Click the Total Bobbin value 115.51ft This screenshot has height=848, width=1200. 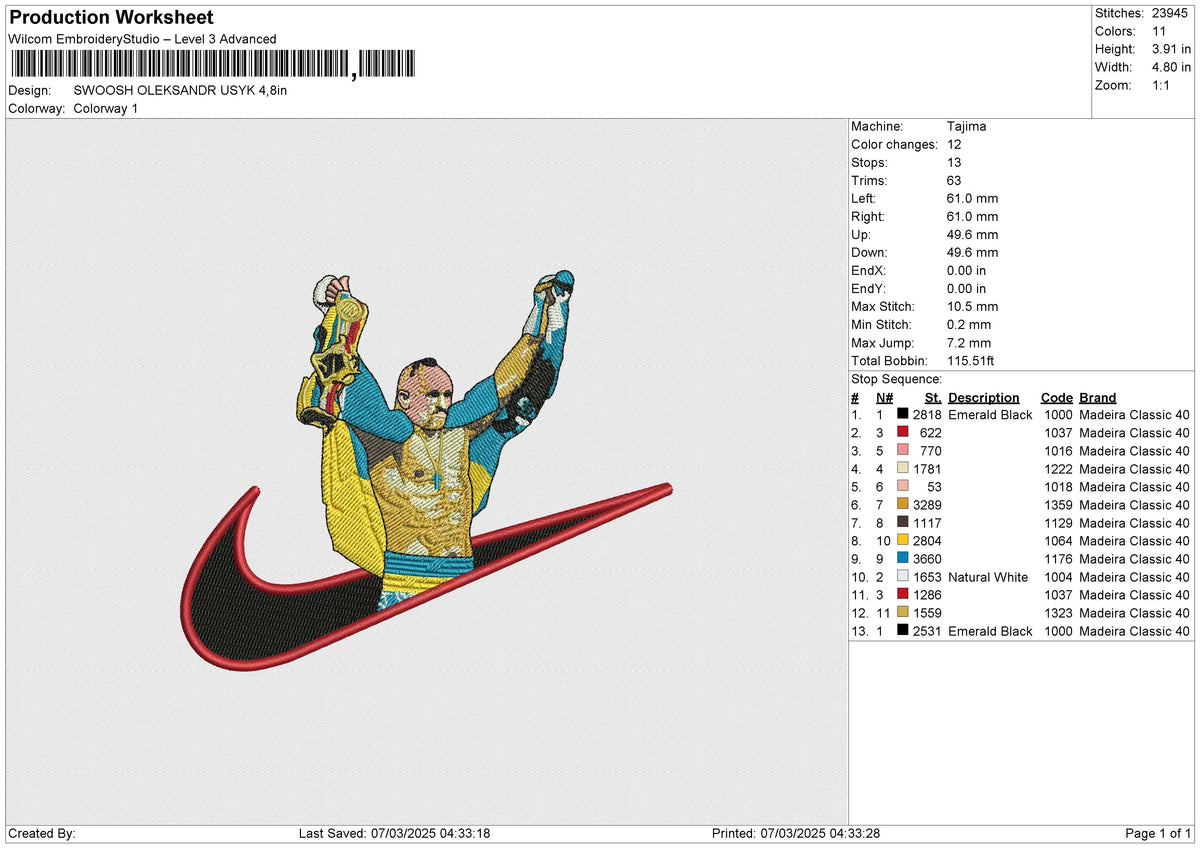click(971, 360)
